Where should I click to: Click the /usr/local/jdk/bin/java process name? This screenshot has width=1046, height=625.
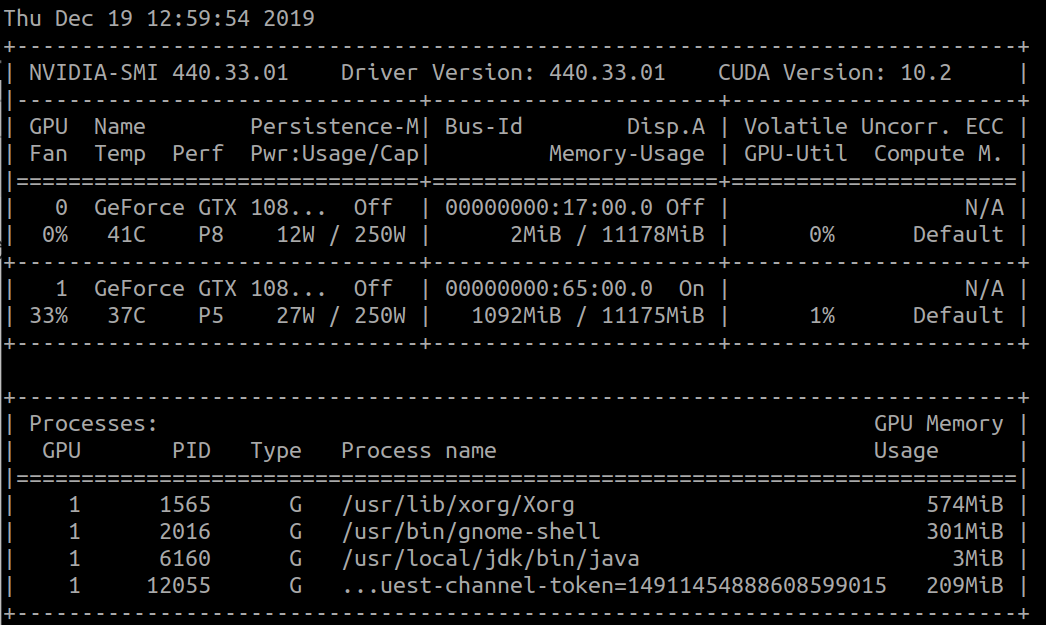pos(490,559)
